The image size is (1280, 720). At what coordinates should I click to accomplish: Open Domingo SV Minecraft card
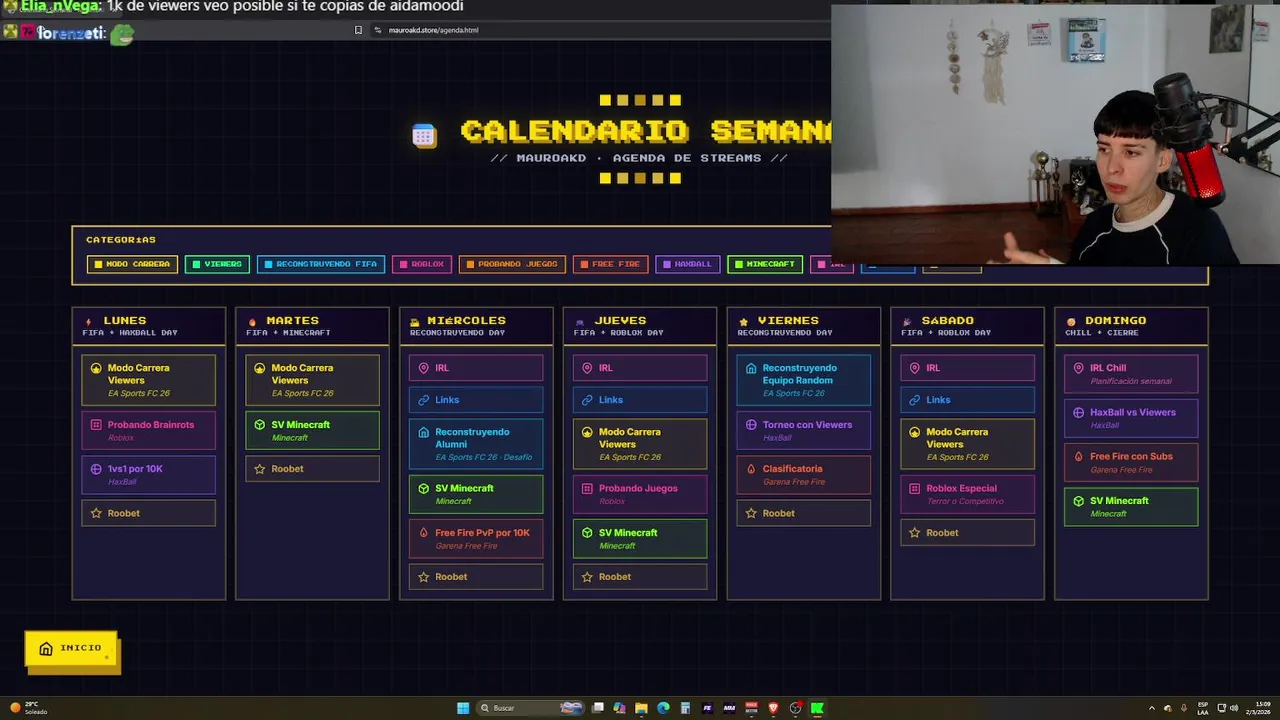tap(1131, 506)
